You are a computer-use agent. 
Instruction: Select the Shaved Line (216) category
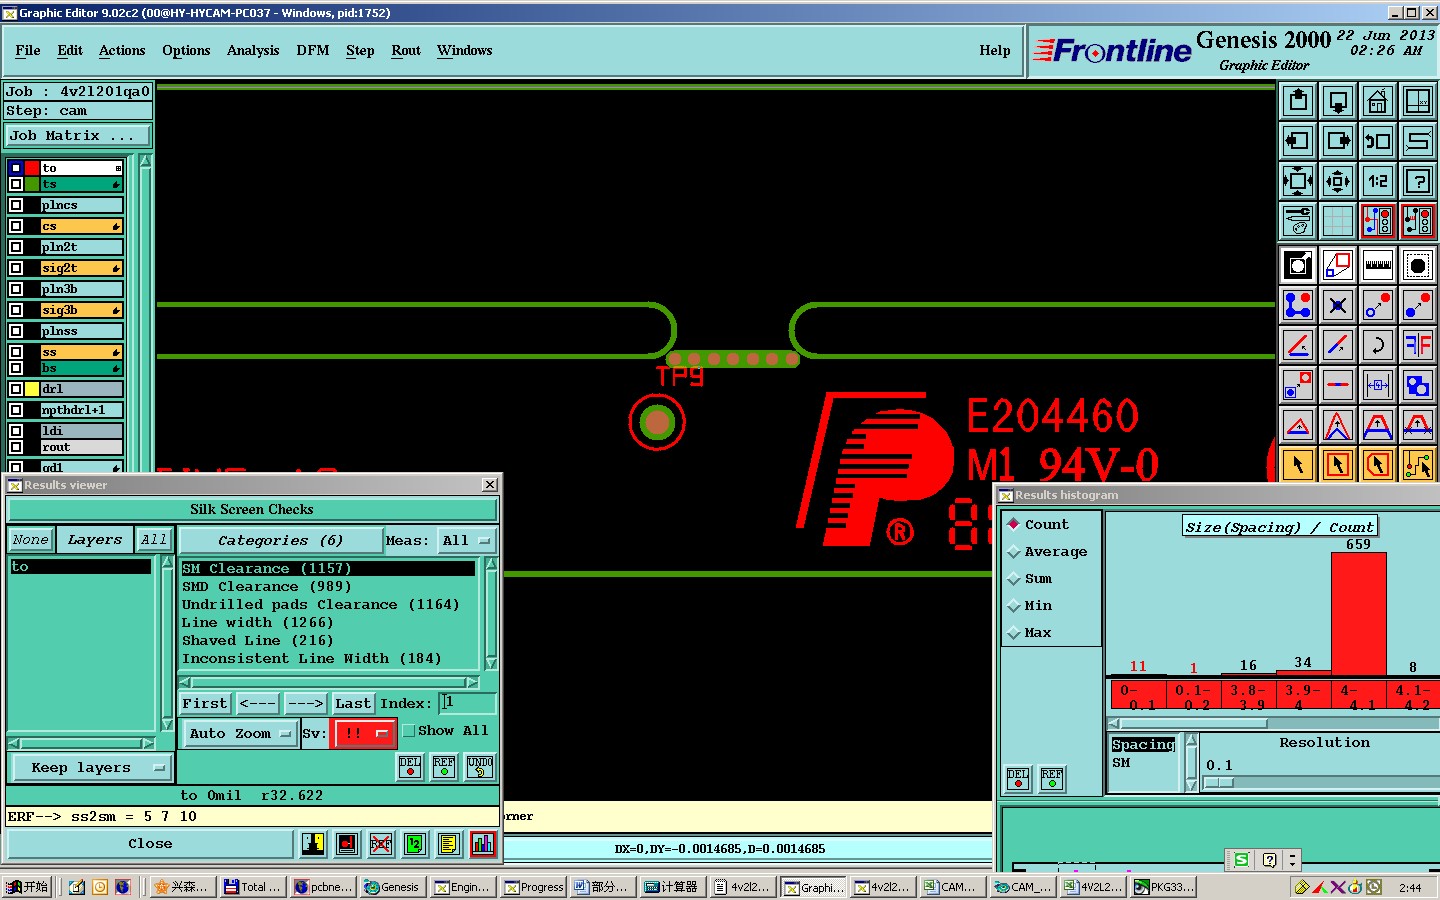258,641
